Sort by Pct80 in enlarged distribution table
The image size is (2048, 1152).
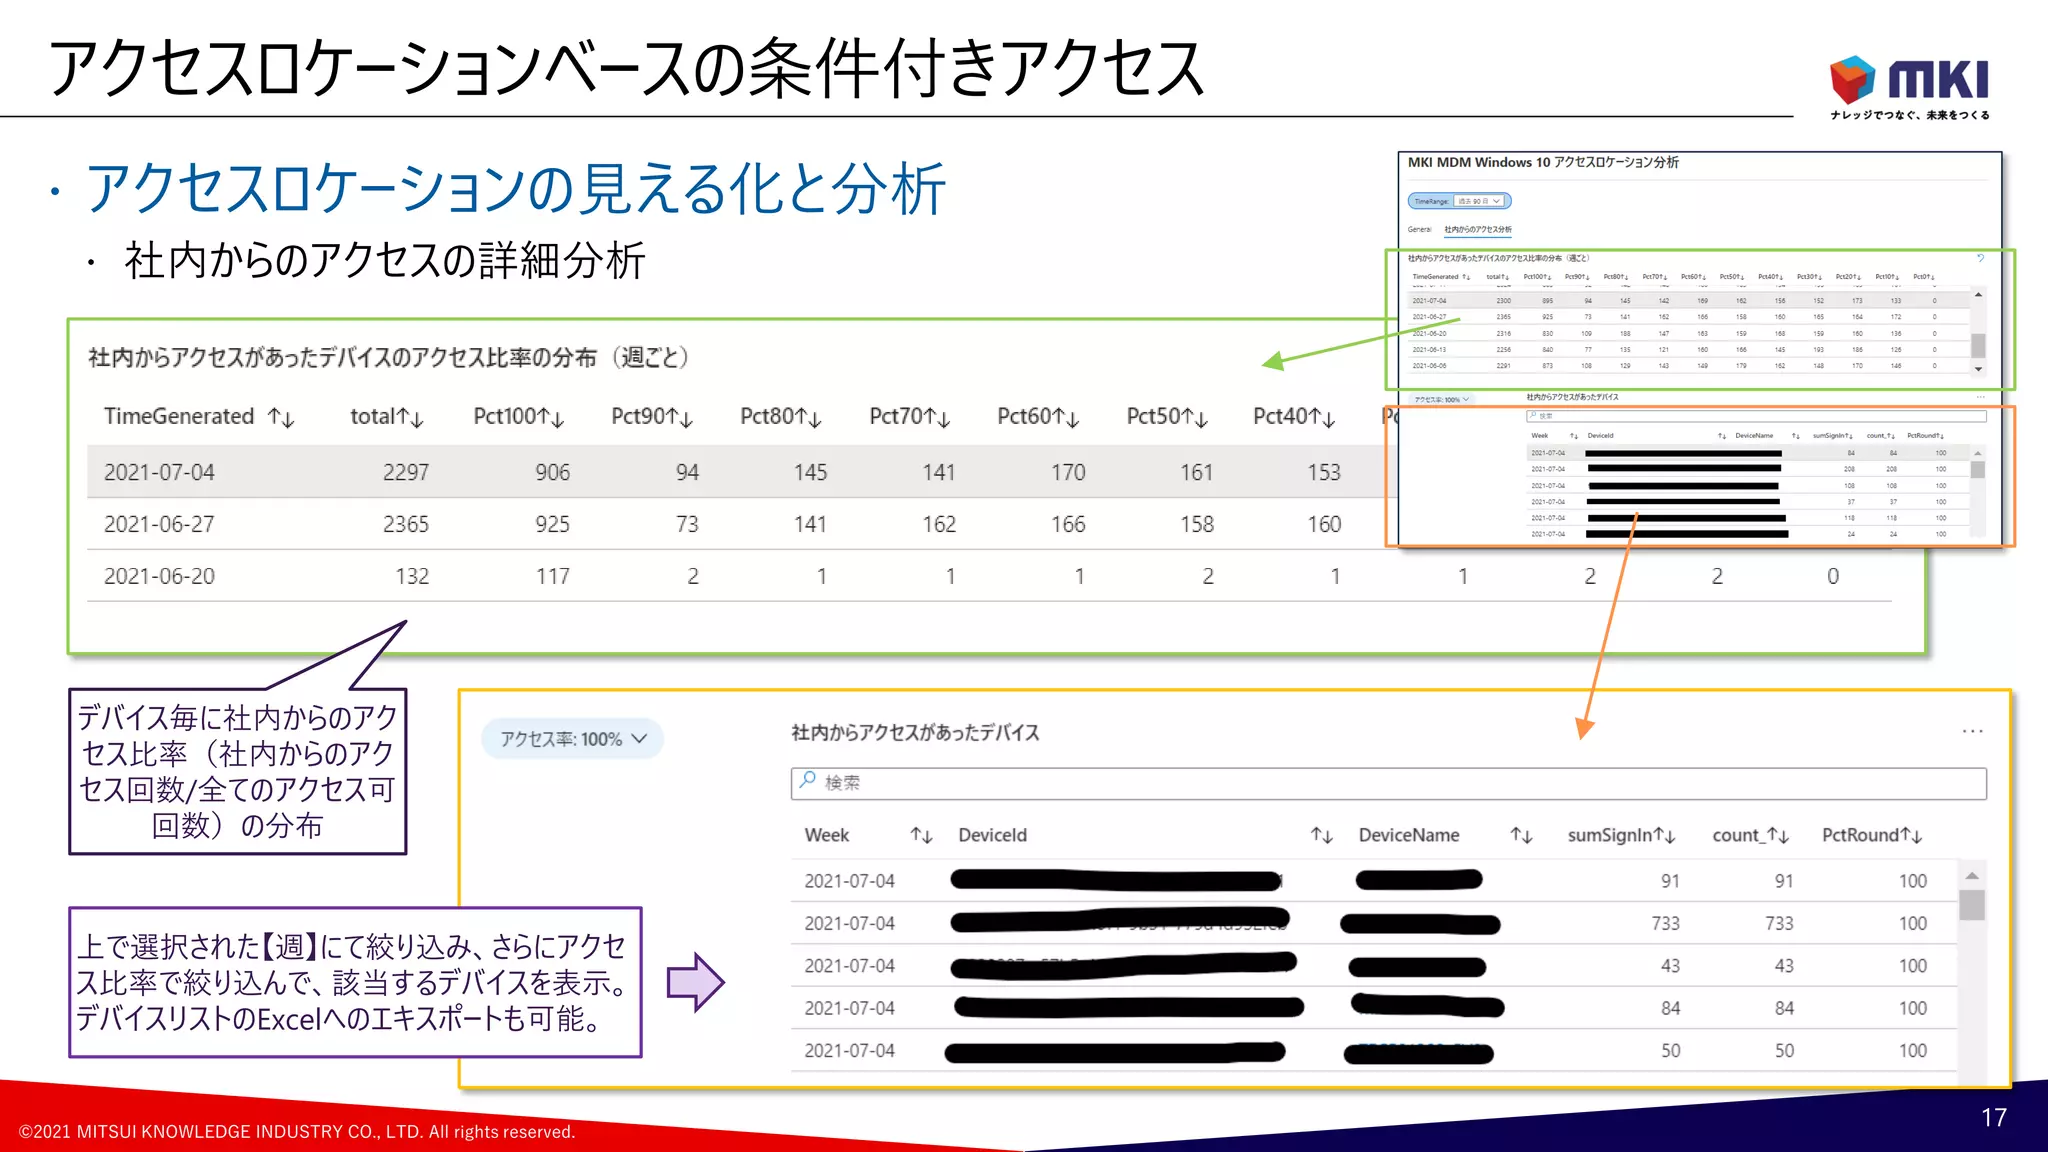click(781, 417)
